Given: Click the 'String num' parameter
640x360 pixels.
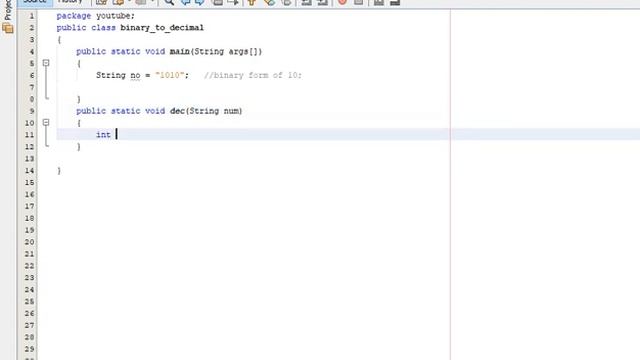Looking at the screenshot, I should [x=214, y=111].
